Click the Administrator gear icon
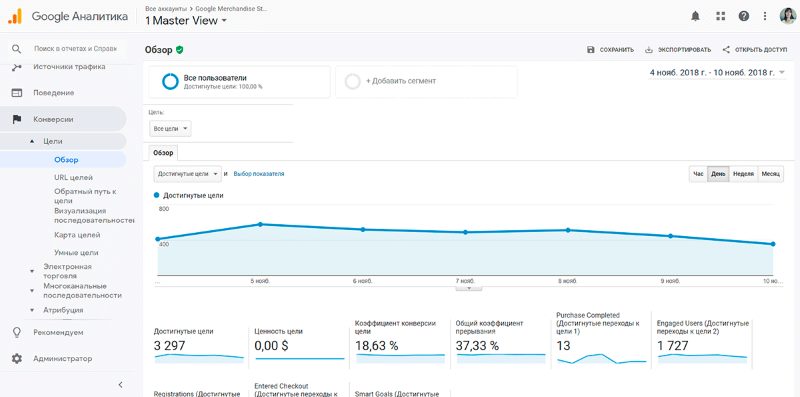The width and height of the screenshot is (800, 397). tap(17, 359)
